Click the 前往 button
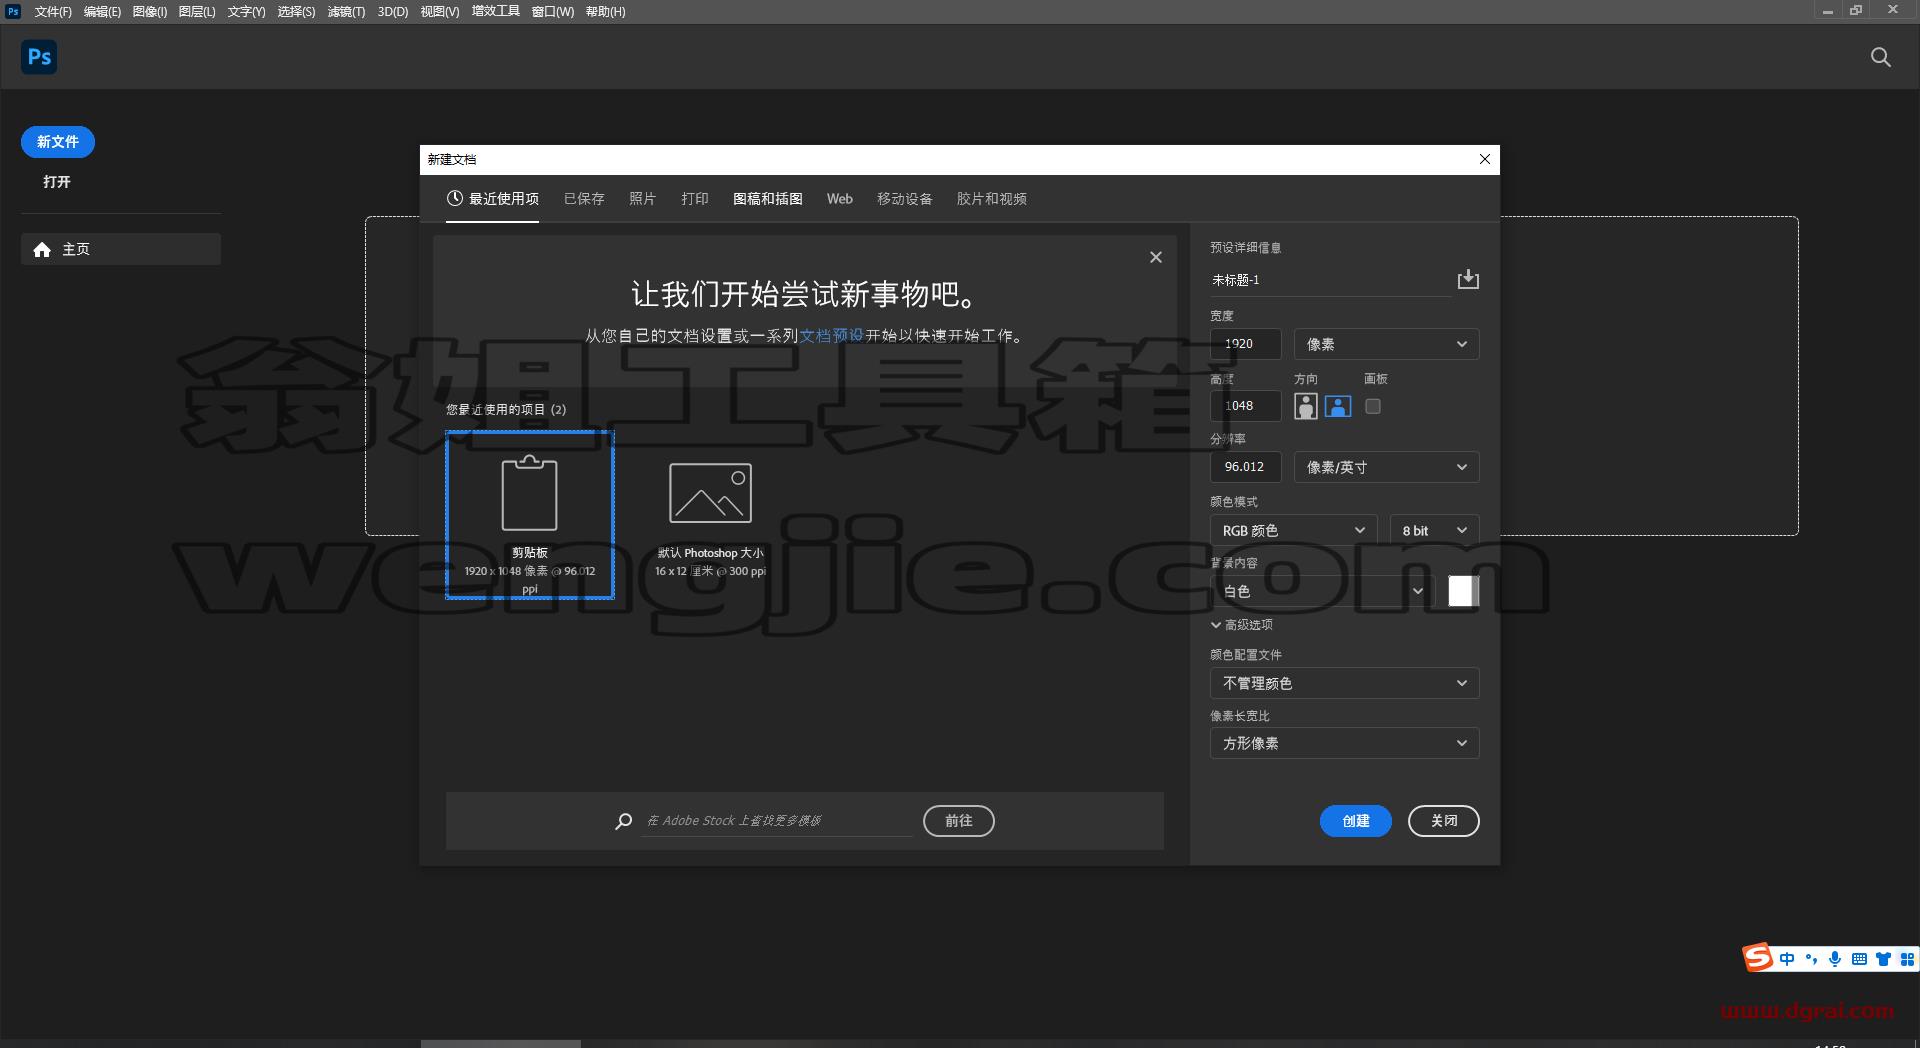The image size is (1920, 1048). click(958, 821)
